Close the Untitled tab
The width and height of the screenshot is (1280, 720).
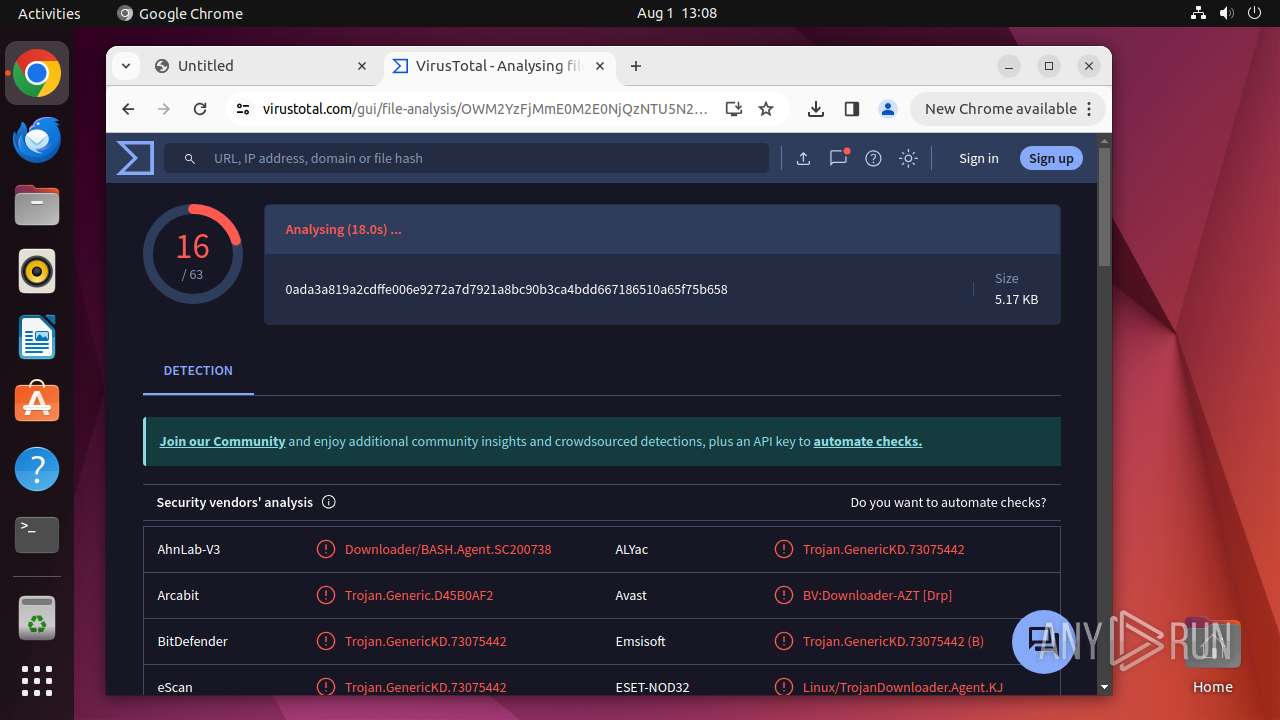(362, 66)
